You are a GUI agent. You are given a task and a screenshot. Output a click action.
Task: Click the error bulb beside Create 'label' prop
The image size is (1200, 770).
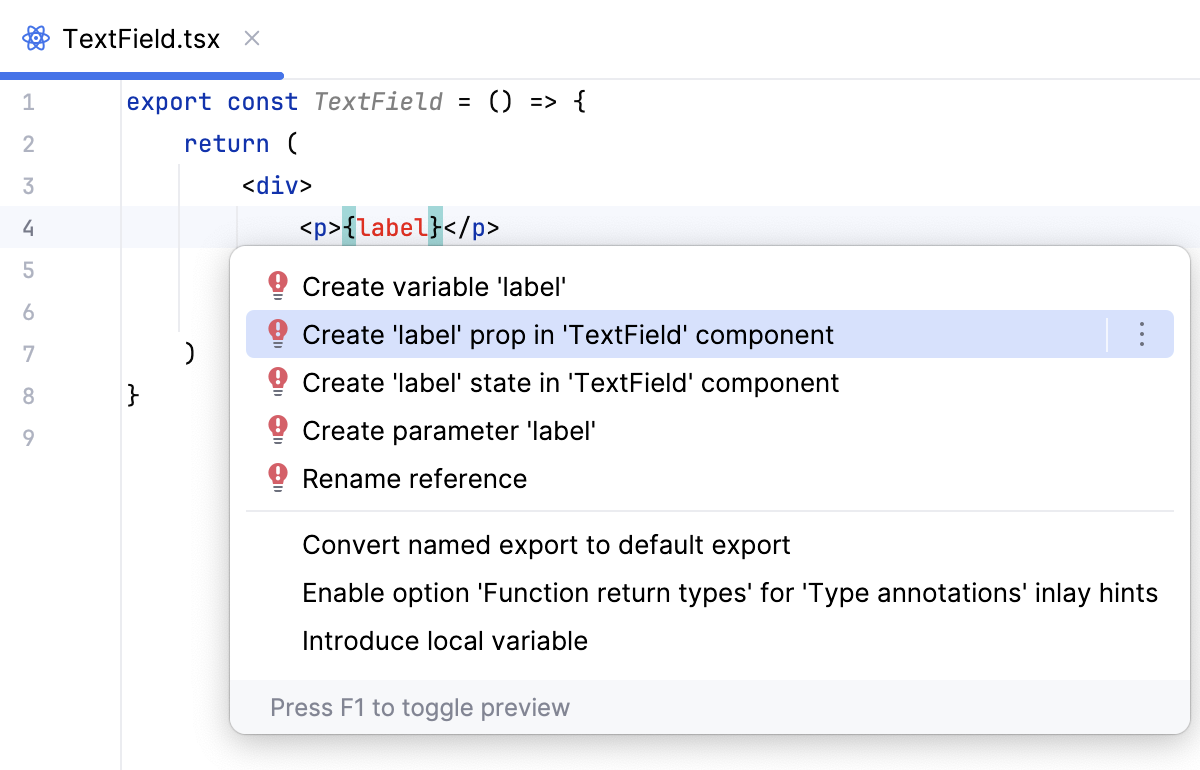tap(279, 335)
